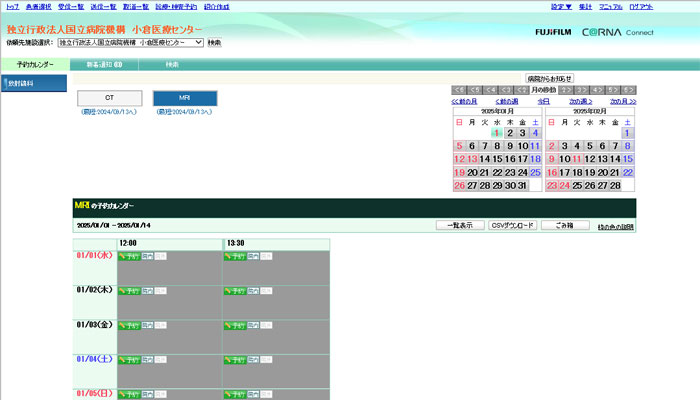
Task: Click the 予約 pencil button for 01/01 12:00
Action: (129, 256)
